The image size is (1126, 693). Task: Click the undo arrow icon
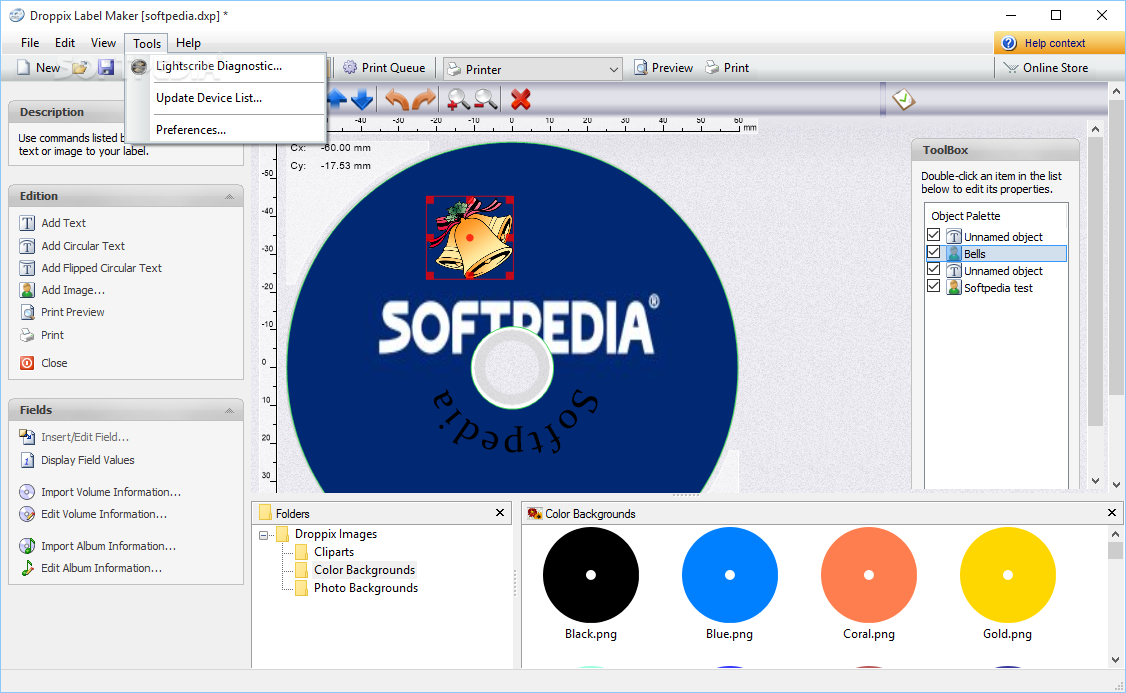[396, 99]
